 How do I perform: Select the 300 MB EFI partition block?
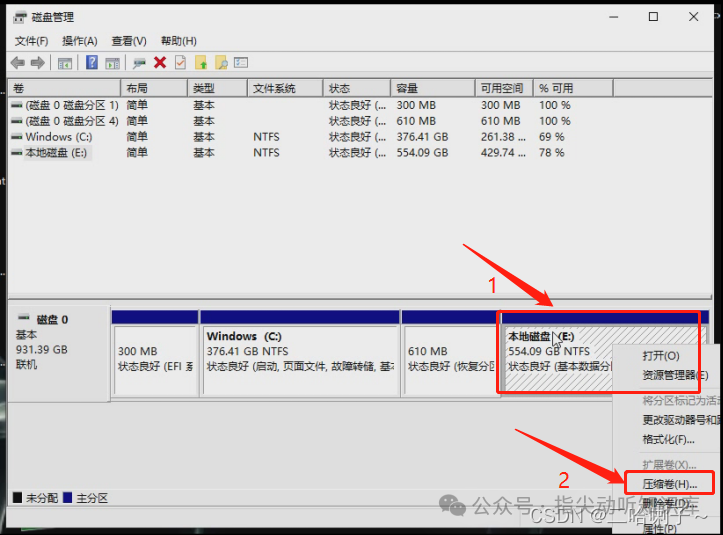click(155, 353)
